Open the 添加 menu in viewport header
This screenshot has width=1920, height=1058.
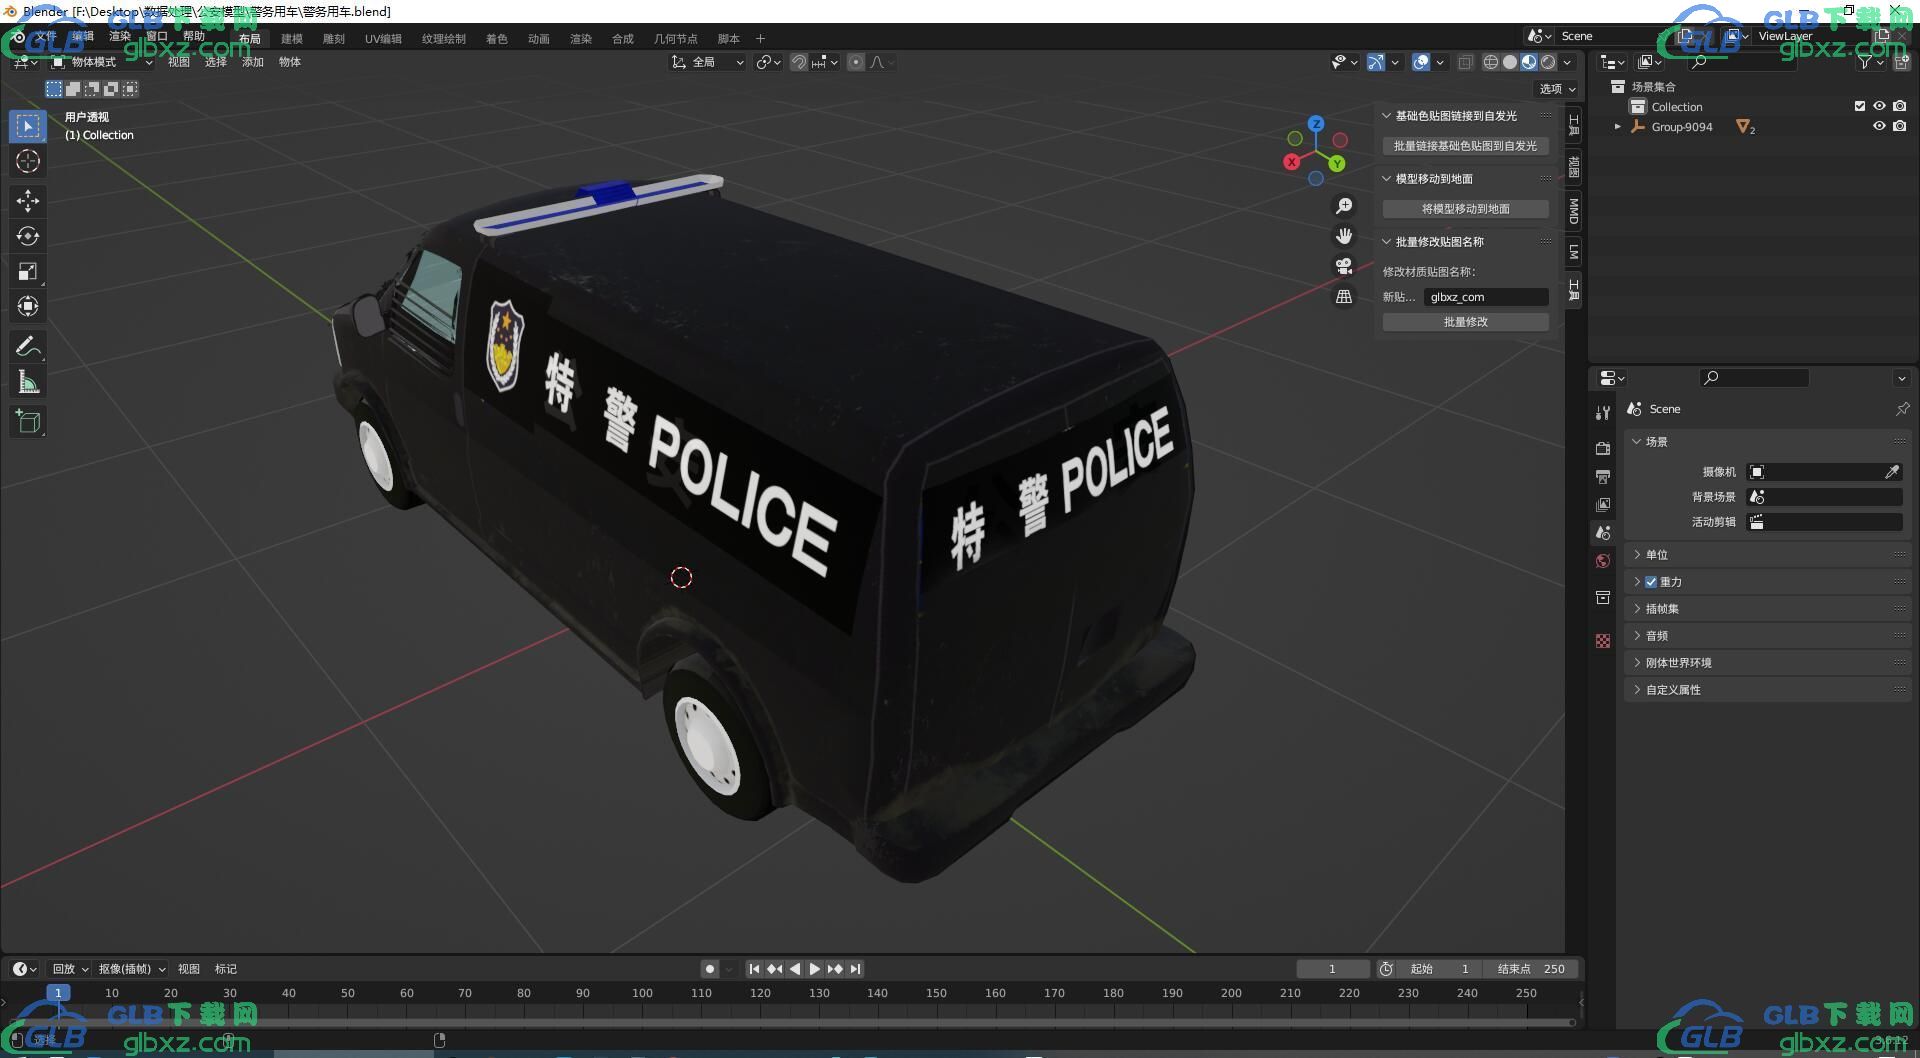[253, 62]
